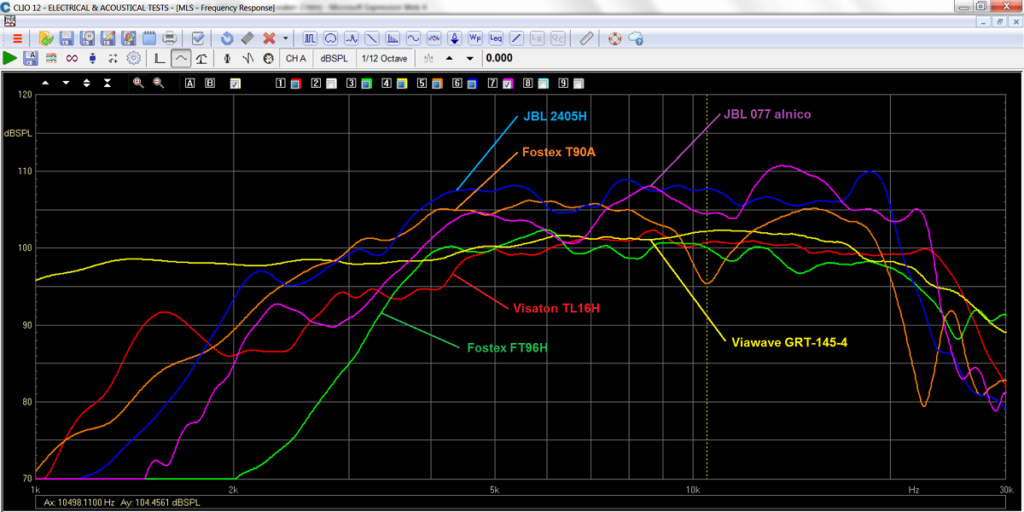This screenshot has height=512, width=1024.
Task: Click the red X delete icon
Action: click(268, 38)
